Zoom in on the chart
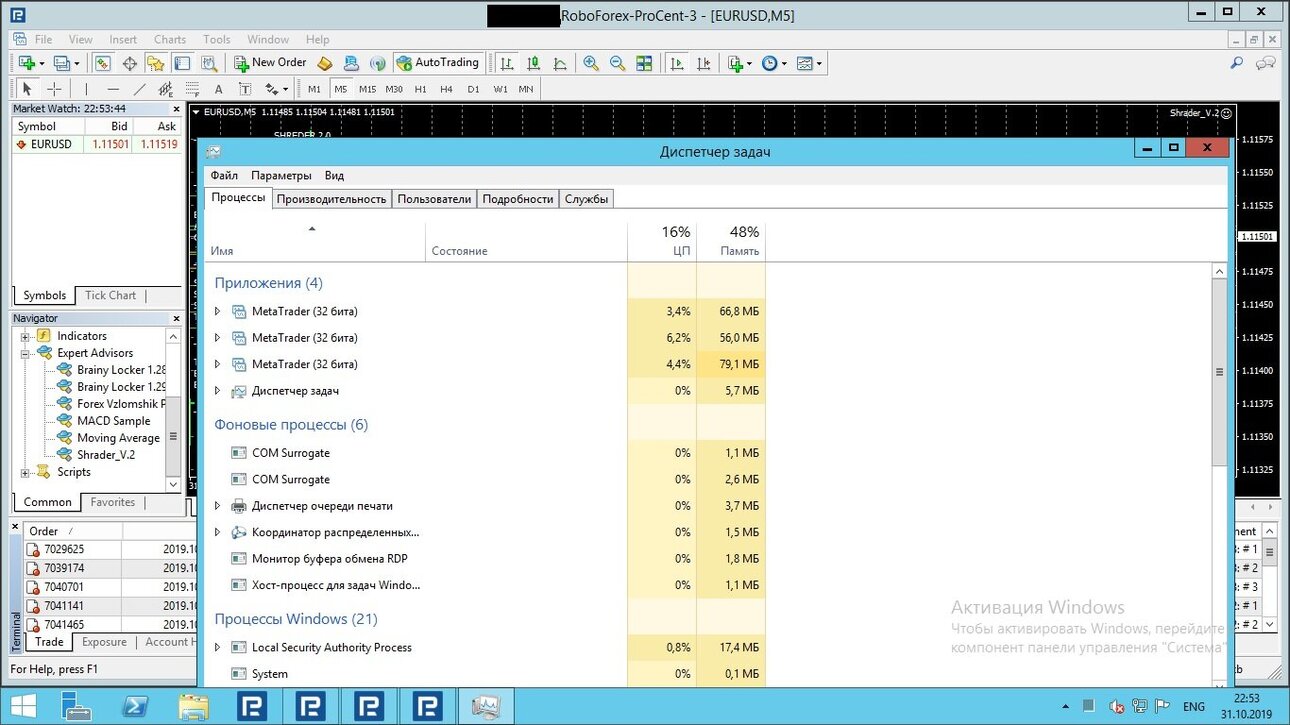The height and width of the screenshot is (725, 1290). coord(591,63)
